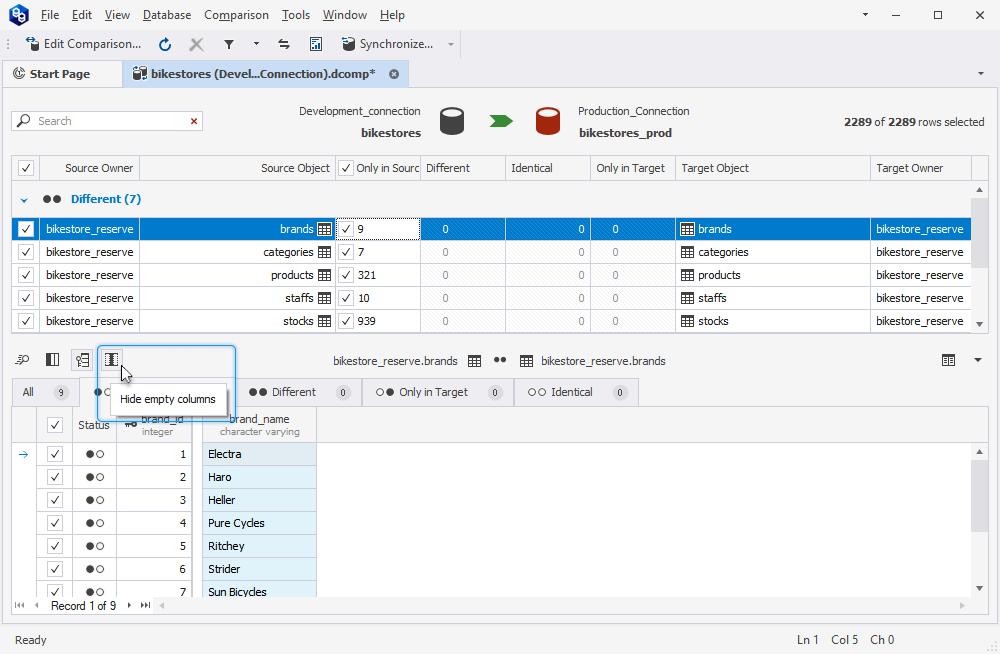Uncheck the Electra record checkbox
The image size is (1000, 654).
(x=55, y=454)
